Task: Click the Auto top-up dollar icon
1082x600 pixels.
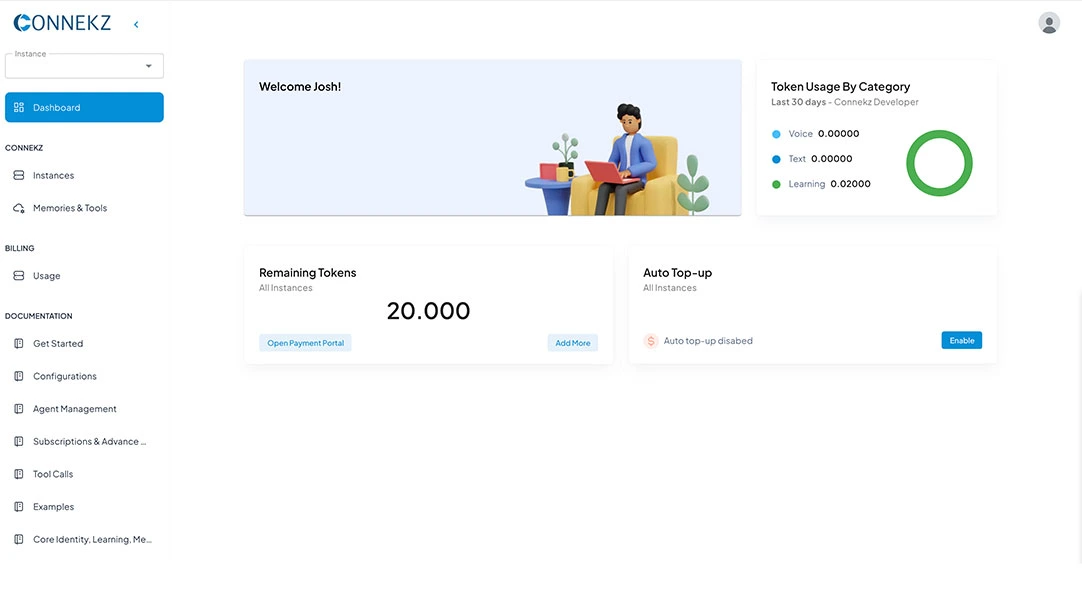Action: click(651, 341)
